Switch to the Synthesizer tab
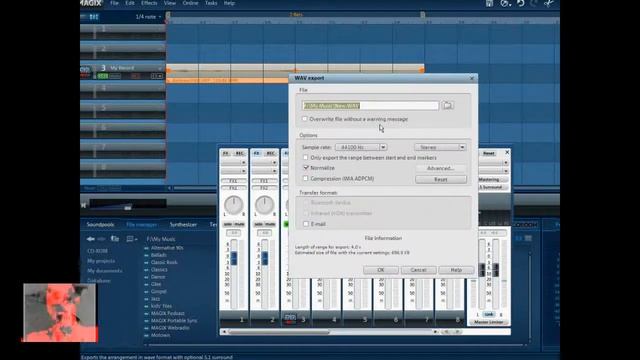The width and height of the screenshot is (640, 360). [183, 224]
